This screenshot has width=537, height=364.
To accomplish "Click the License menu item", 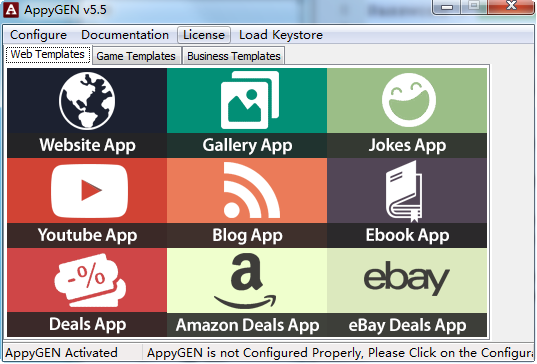I will [x=204, y=35].
